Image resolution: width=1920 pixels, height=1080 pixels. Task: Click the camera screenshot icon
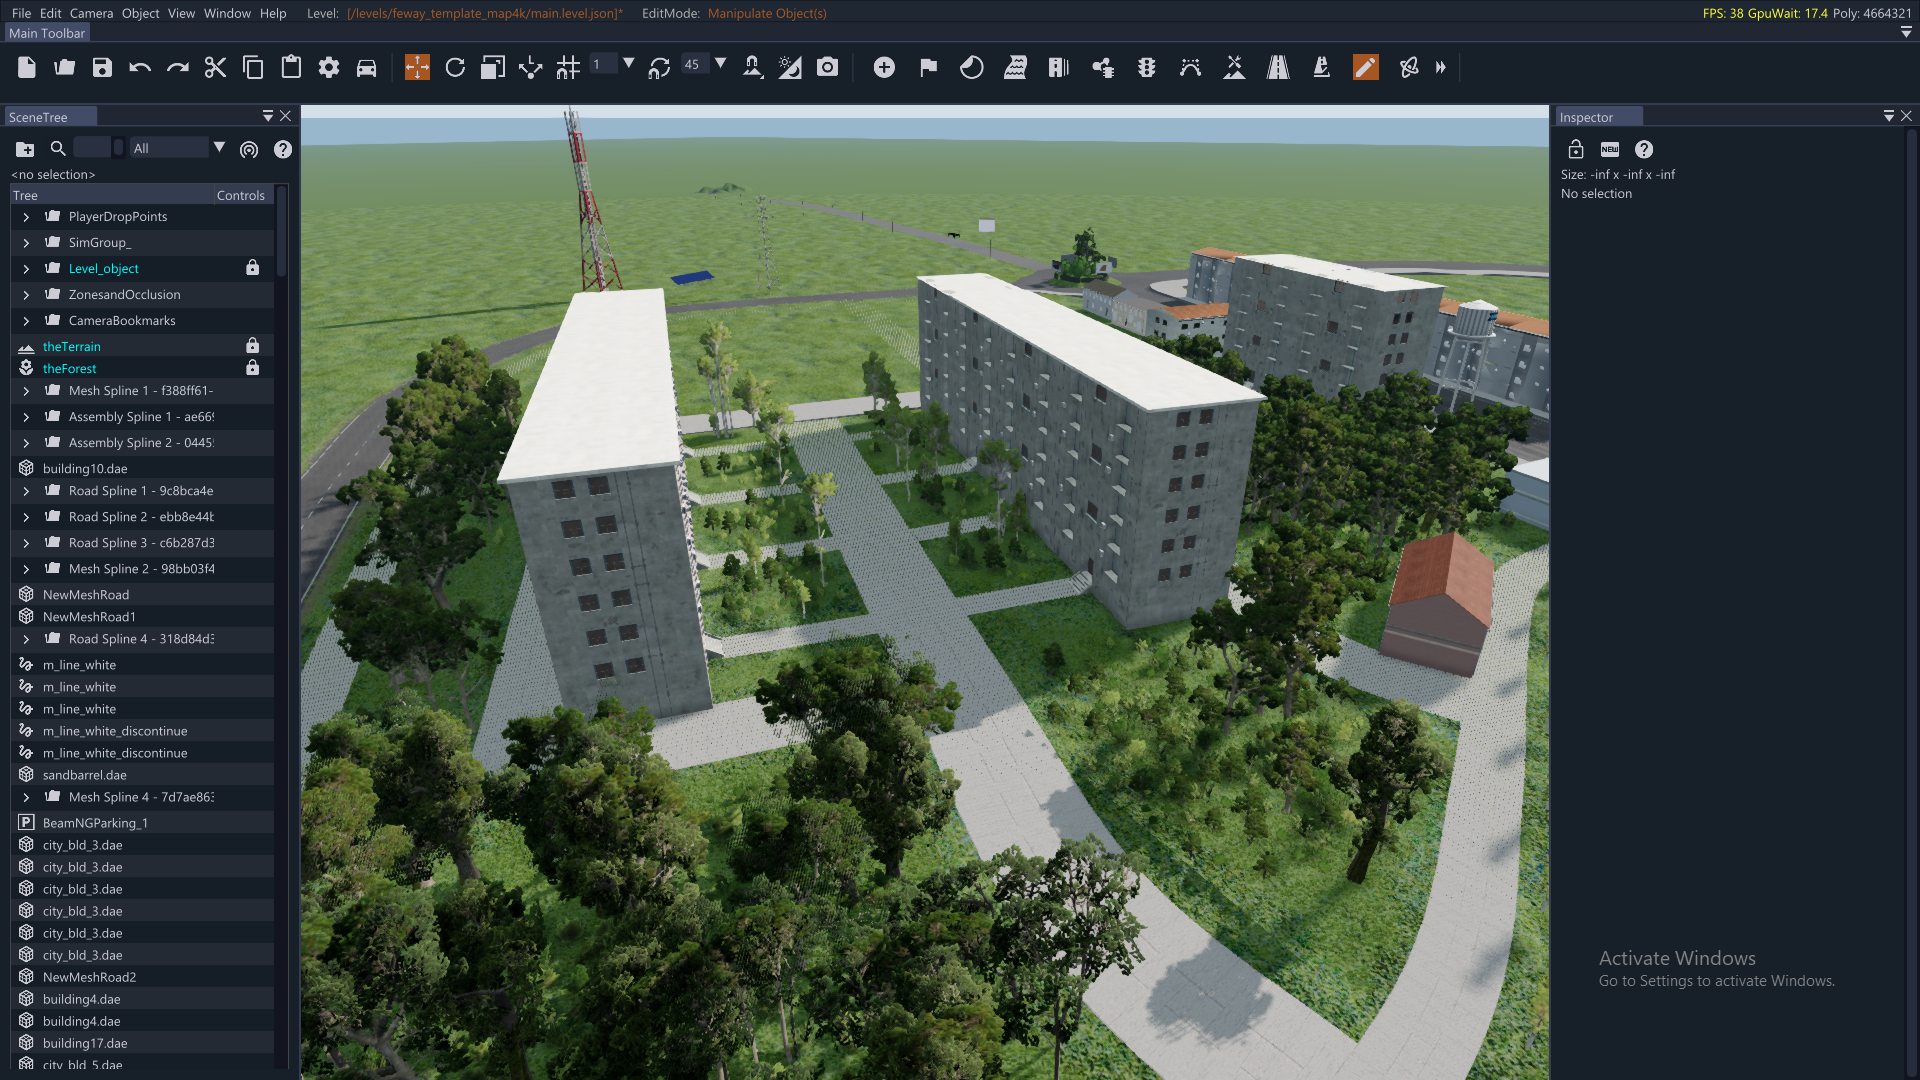[827, 68]
